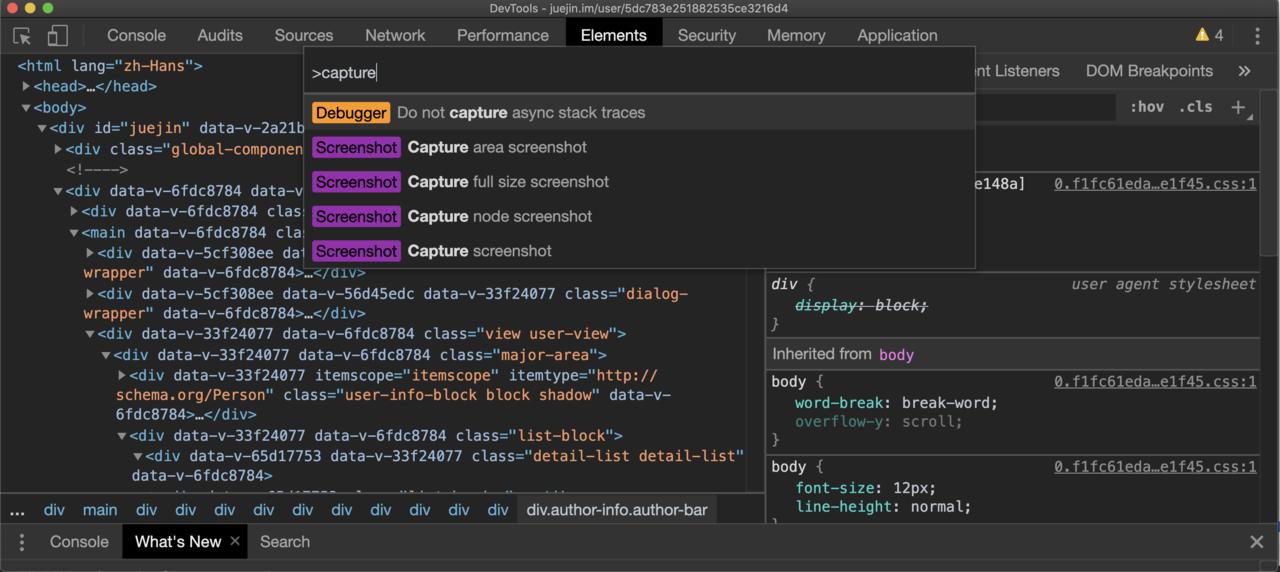Open the css link beside body font-size rule

point(1155,467)
